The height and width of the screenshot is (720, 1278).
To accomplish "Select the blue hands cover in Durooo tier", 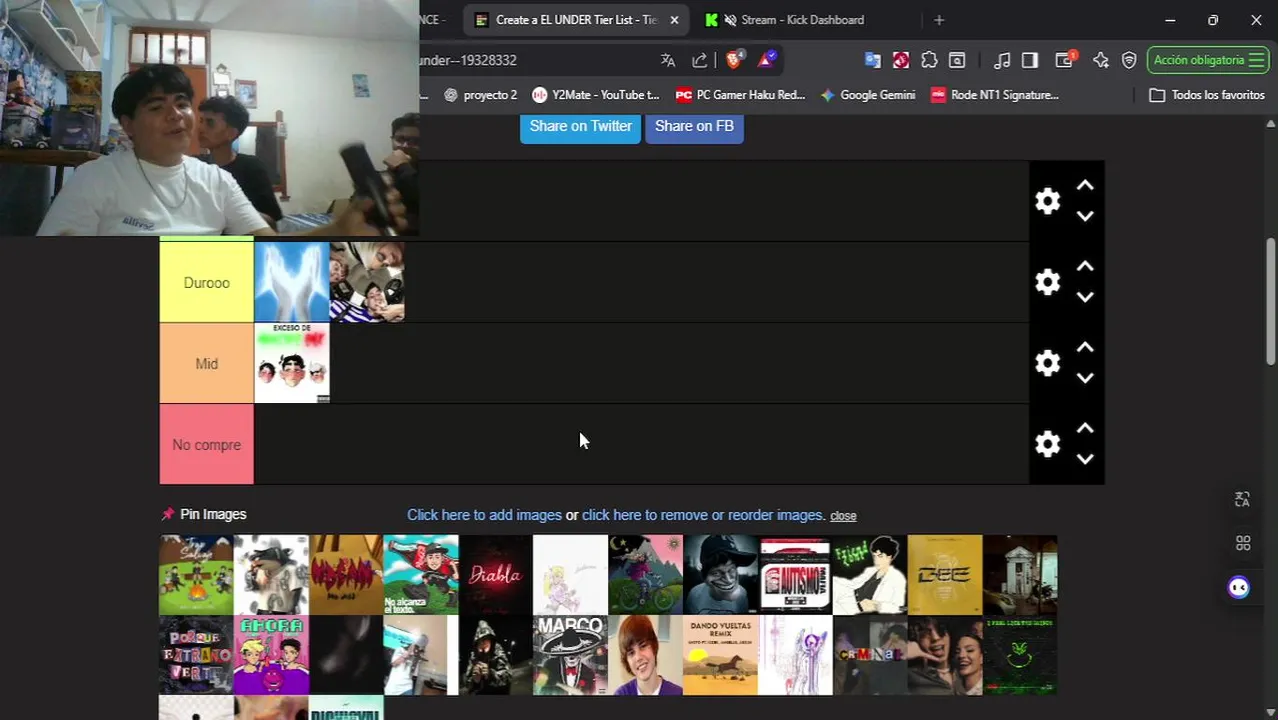I will pos(292,282).
